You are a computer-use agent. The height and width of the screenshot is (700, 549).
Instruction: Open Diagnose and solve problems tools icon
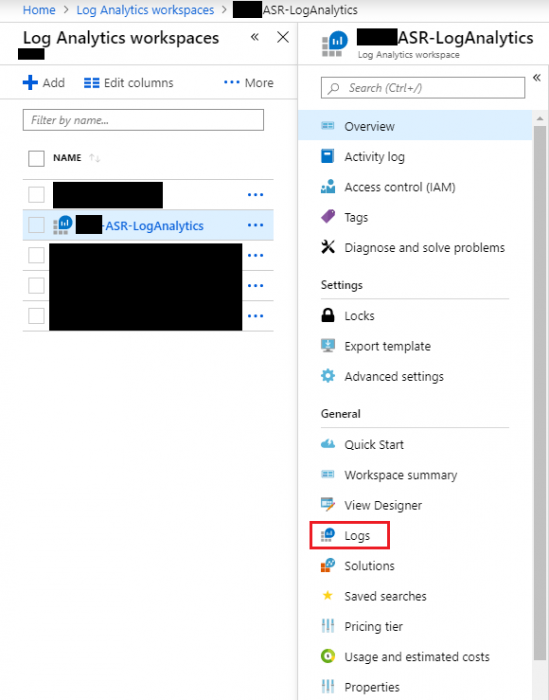tap(328, 247)
